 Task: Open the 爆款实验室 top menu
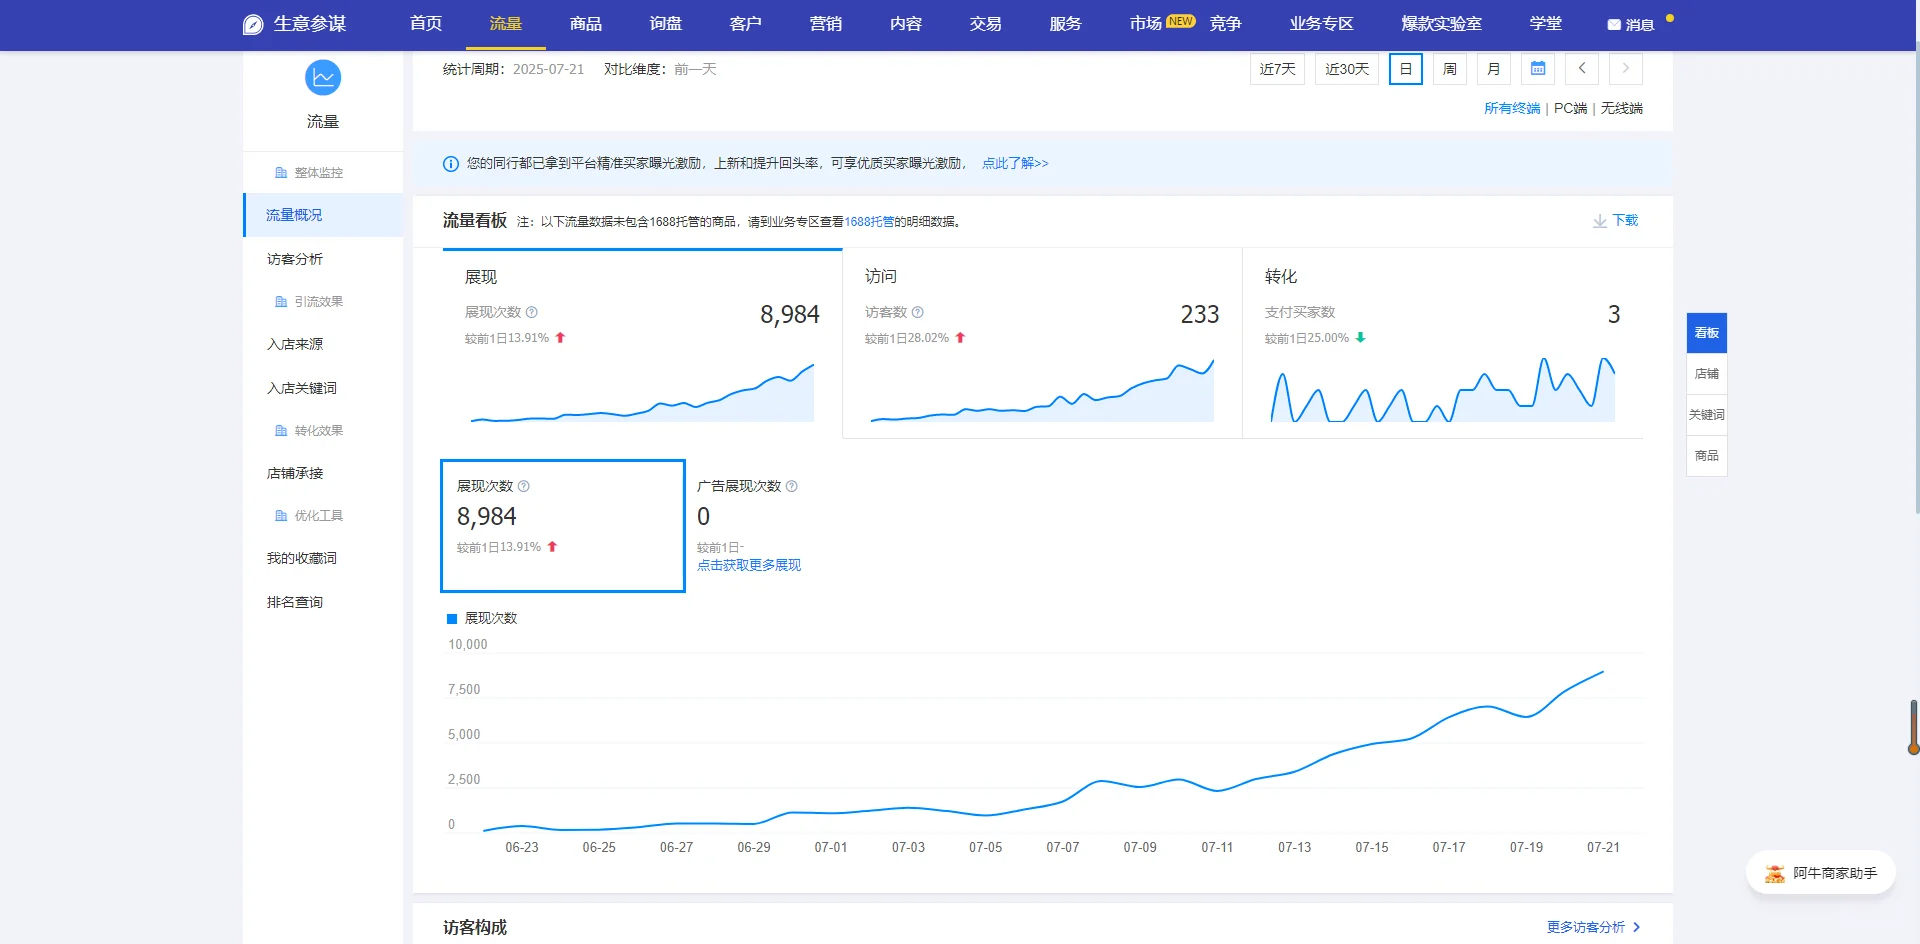1441,24
